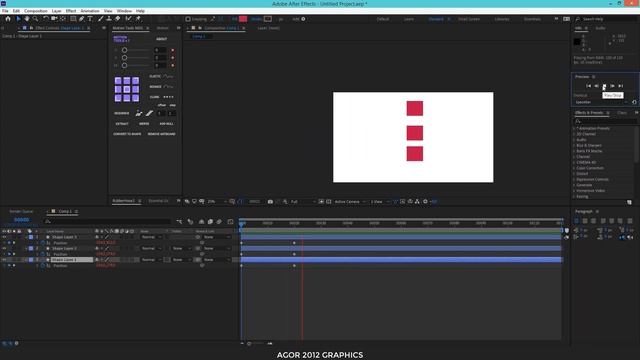
Task: Click the red Fill color swatch
Action: coord(243,19)
